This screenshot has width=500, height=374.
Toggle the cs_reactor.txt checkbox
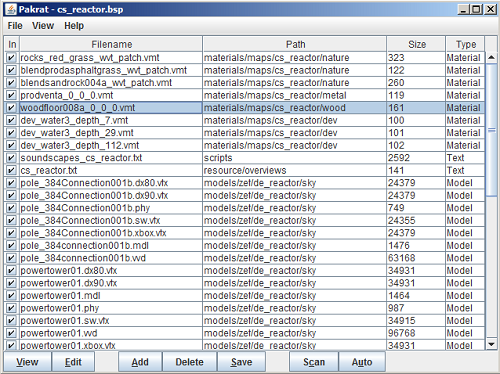click(11, 170)
